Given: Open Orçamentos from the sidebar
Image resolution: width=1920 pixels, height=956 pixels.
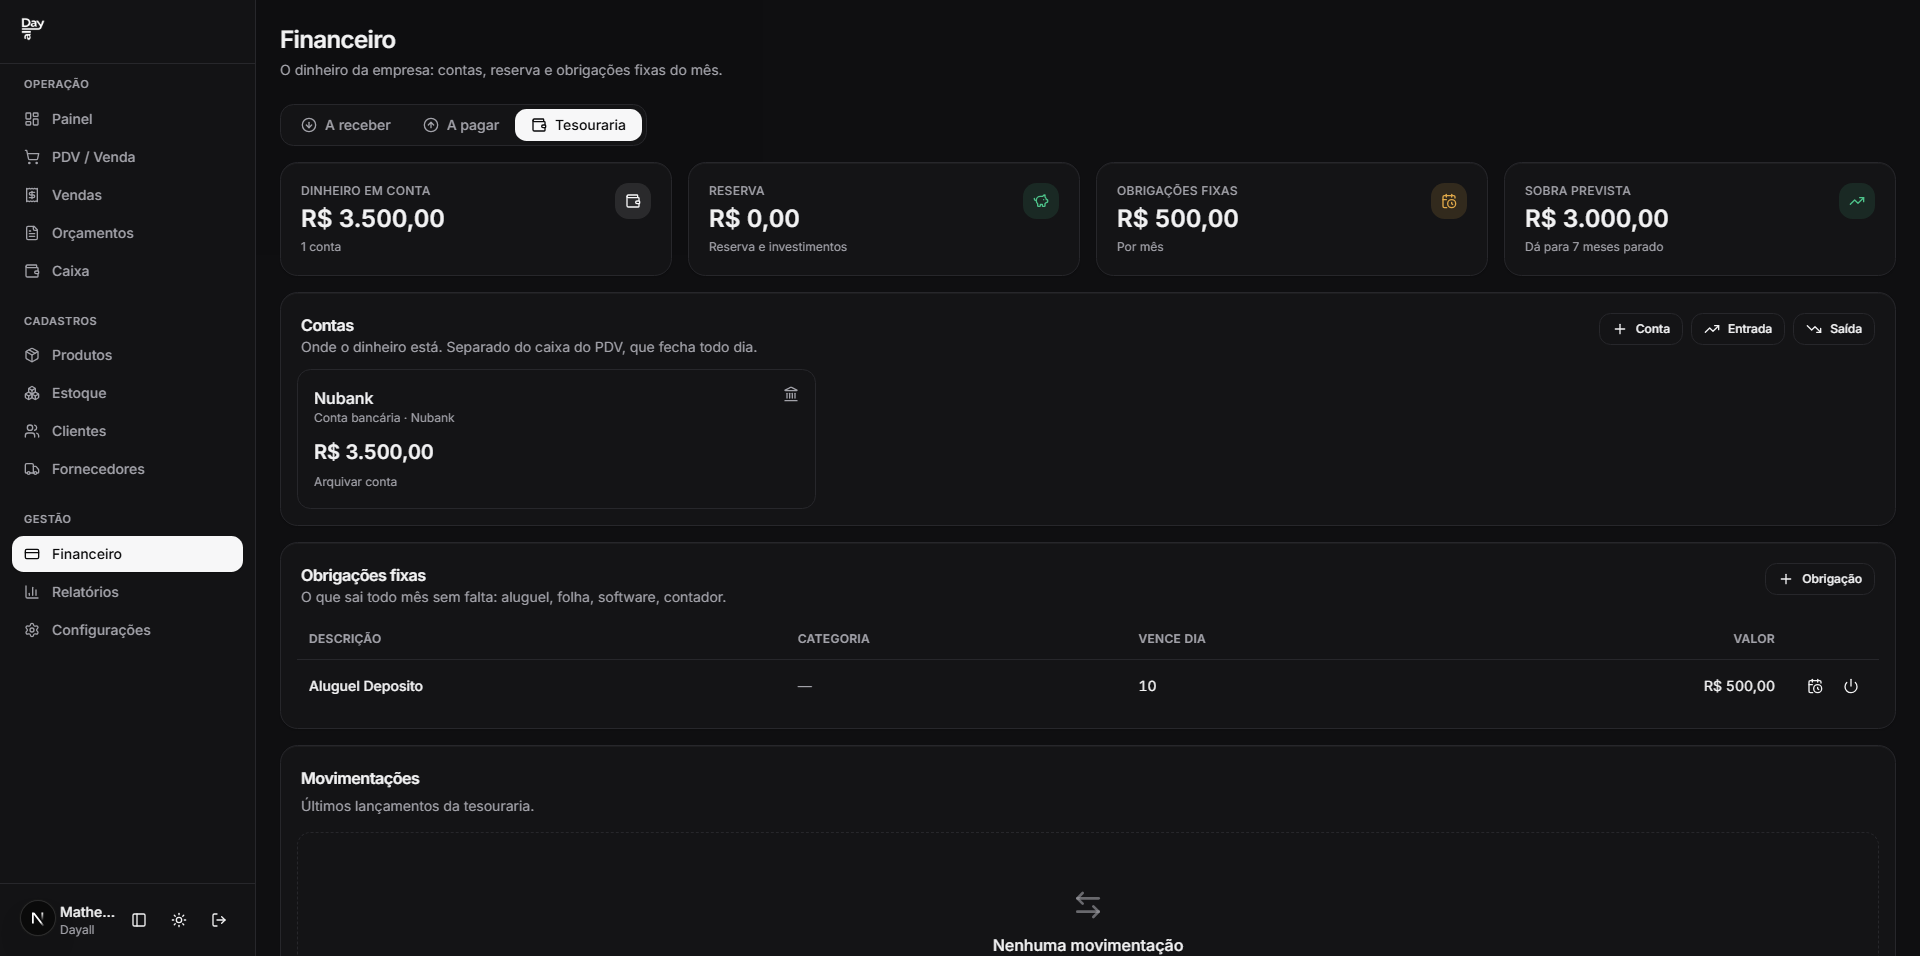Looking at the screenshot, I should pos(127,233).
